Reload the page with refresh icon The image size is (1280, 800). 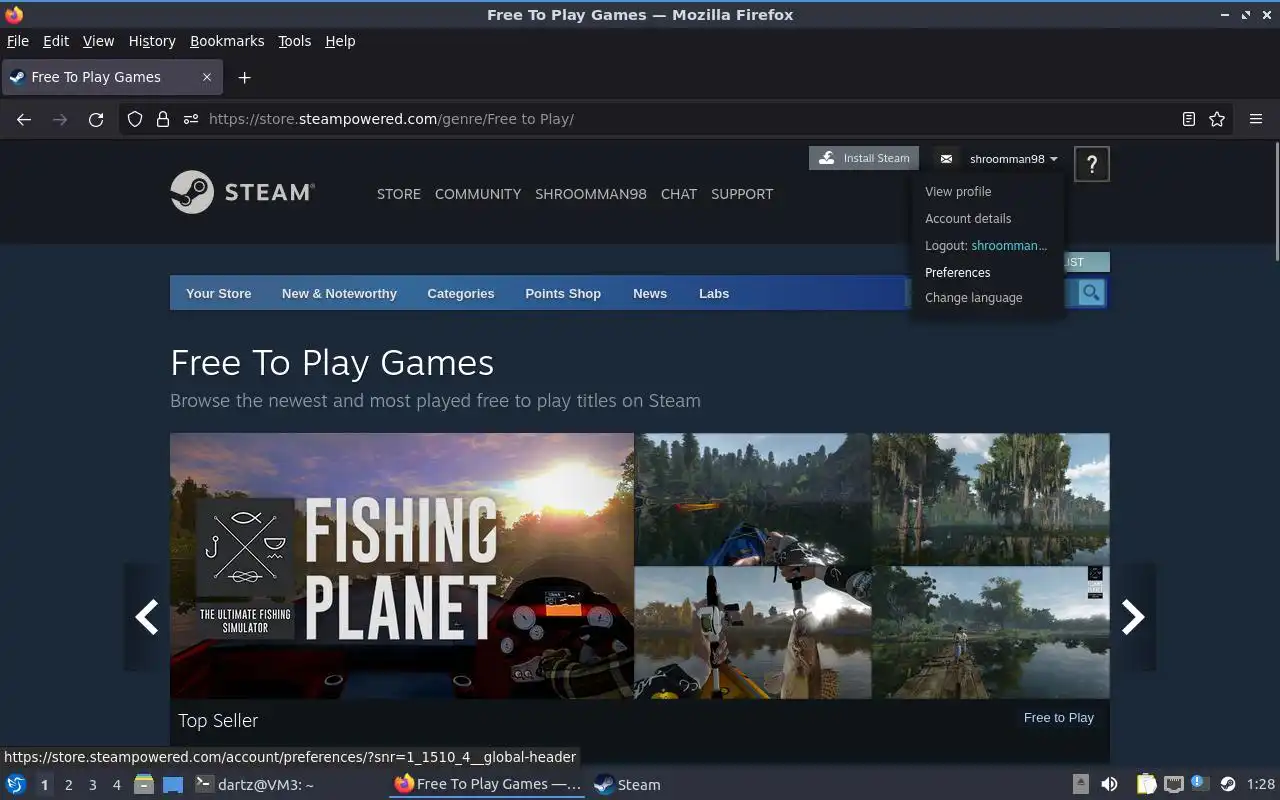(x=96, y=119)
